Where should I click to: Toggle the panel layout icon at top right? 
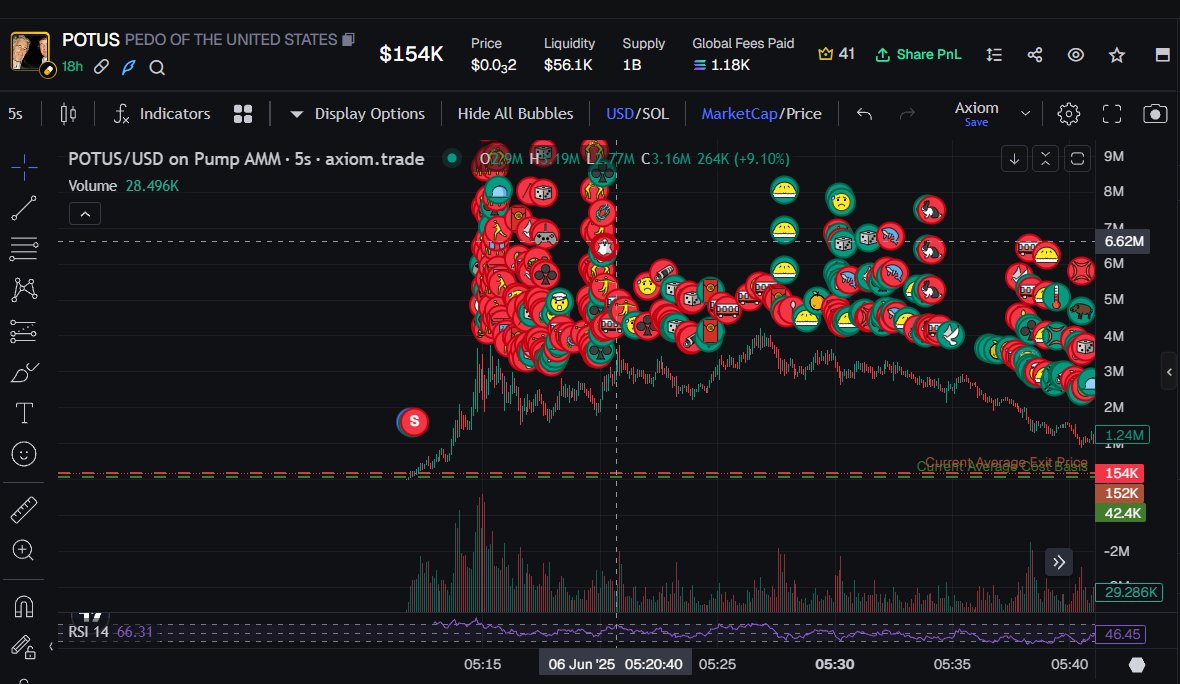(1163, 54)
